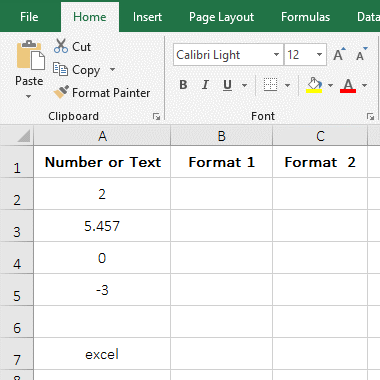Activate the Format Painter brush
This screenshot has width=380, height=380.
[x=61, y=92]
